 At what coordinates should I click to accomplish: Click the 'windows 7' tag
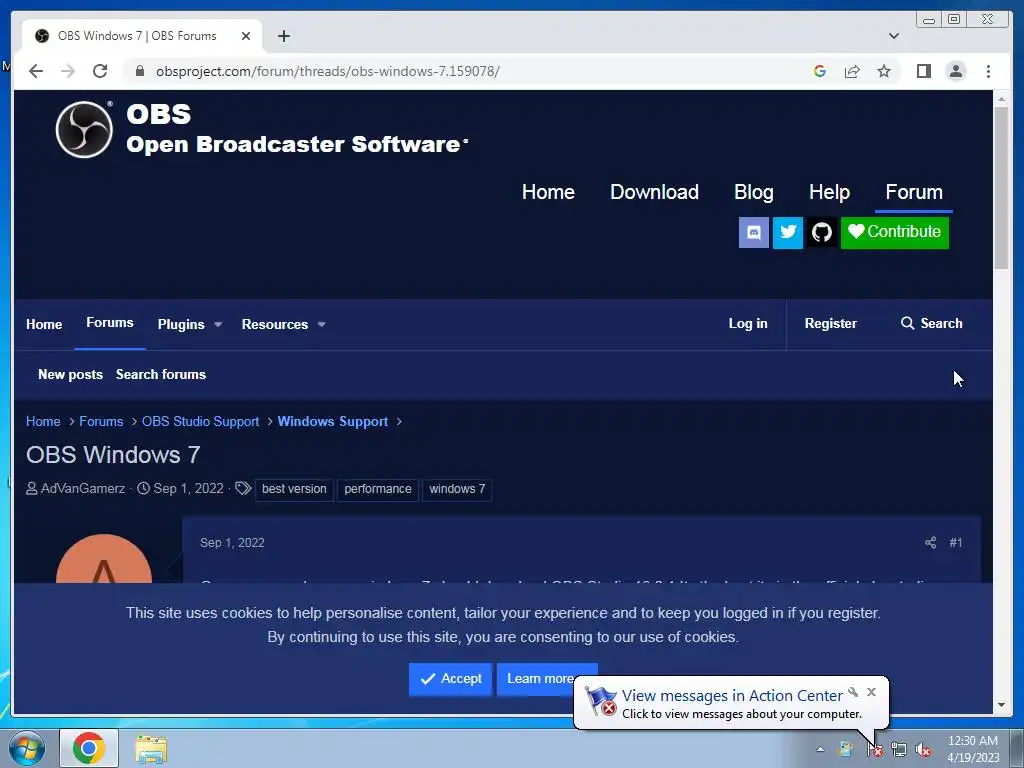(457, 489)
